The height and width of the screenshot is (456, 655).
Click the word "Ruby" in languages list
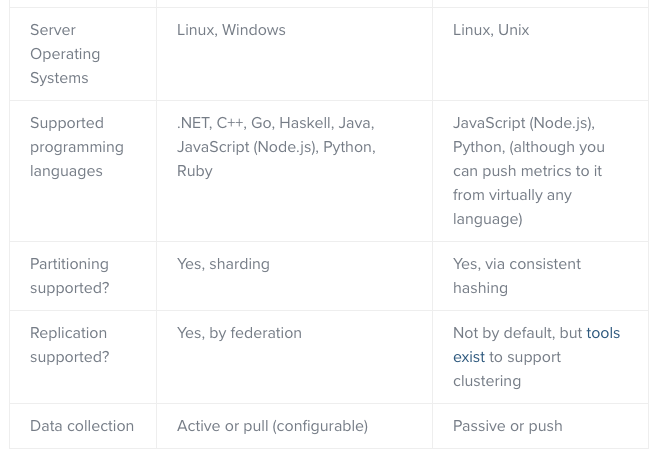pyautogui.click(x=195, y=171)
